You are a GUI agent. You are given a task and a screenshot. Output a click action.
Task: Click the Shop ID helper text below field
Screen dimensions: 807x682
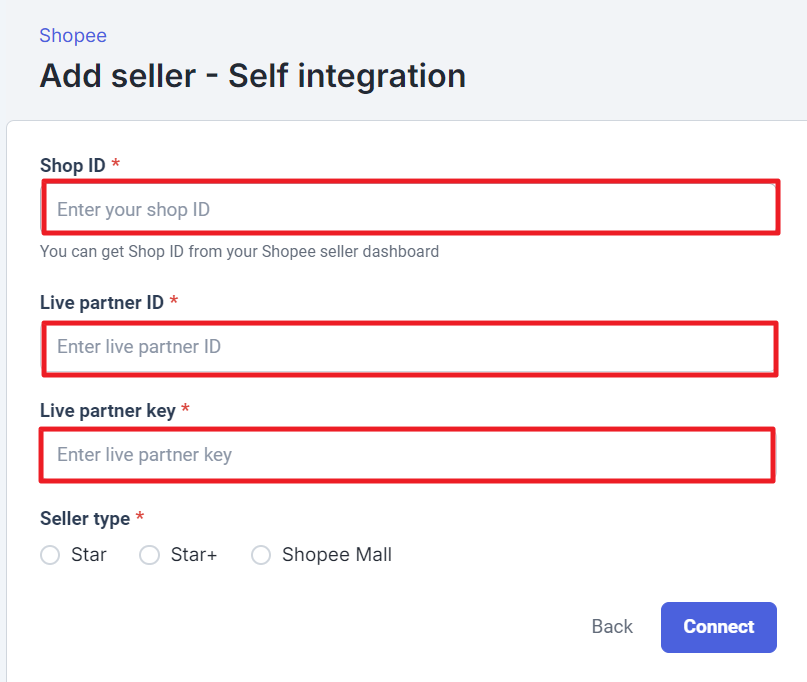point(239,252)
